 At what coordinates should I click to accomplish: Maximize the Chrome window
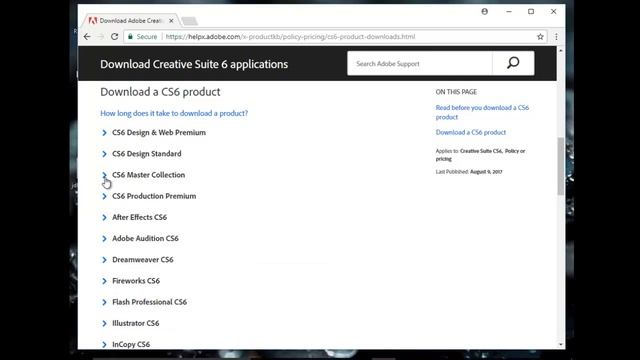531,11
